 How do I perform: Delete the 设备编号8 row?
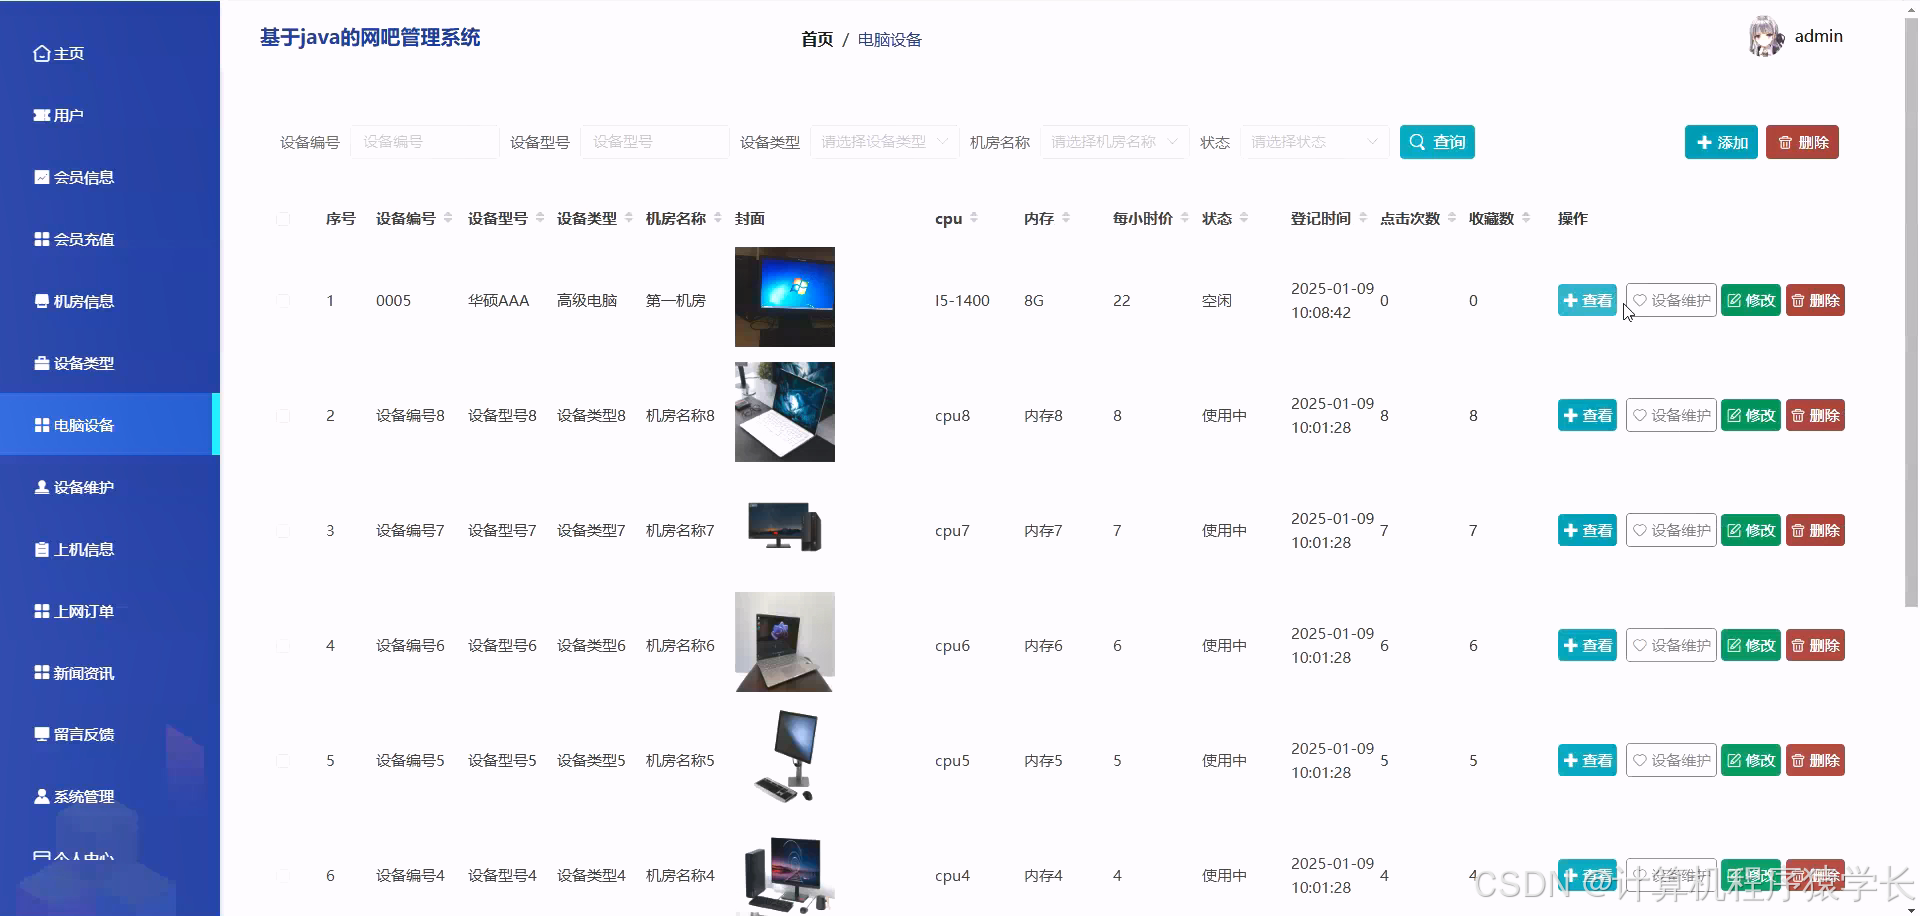1815,415
